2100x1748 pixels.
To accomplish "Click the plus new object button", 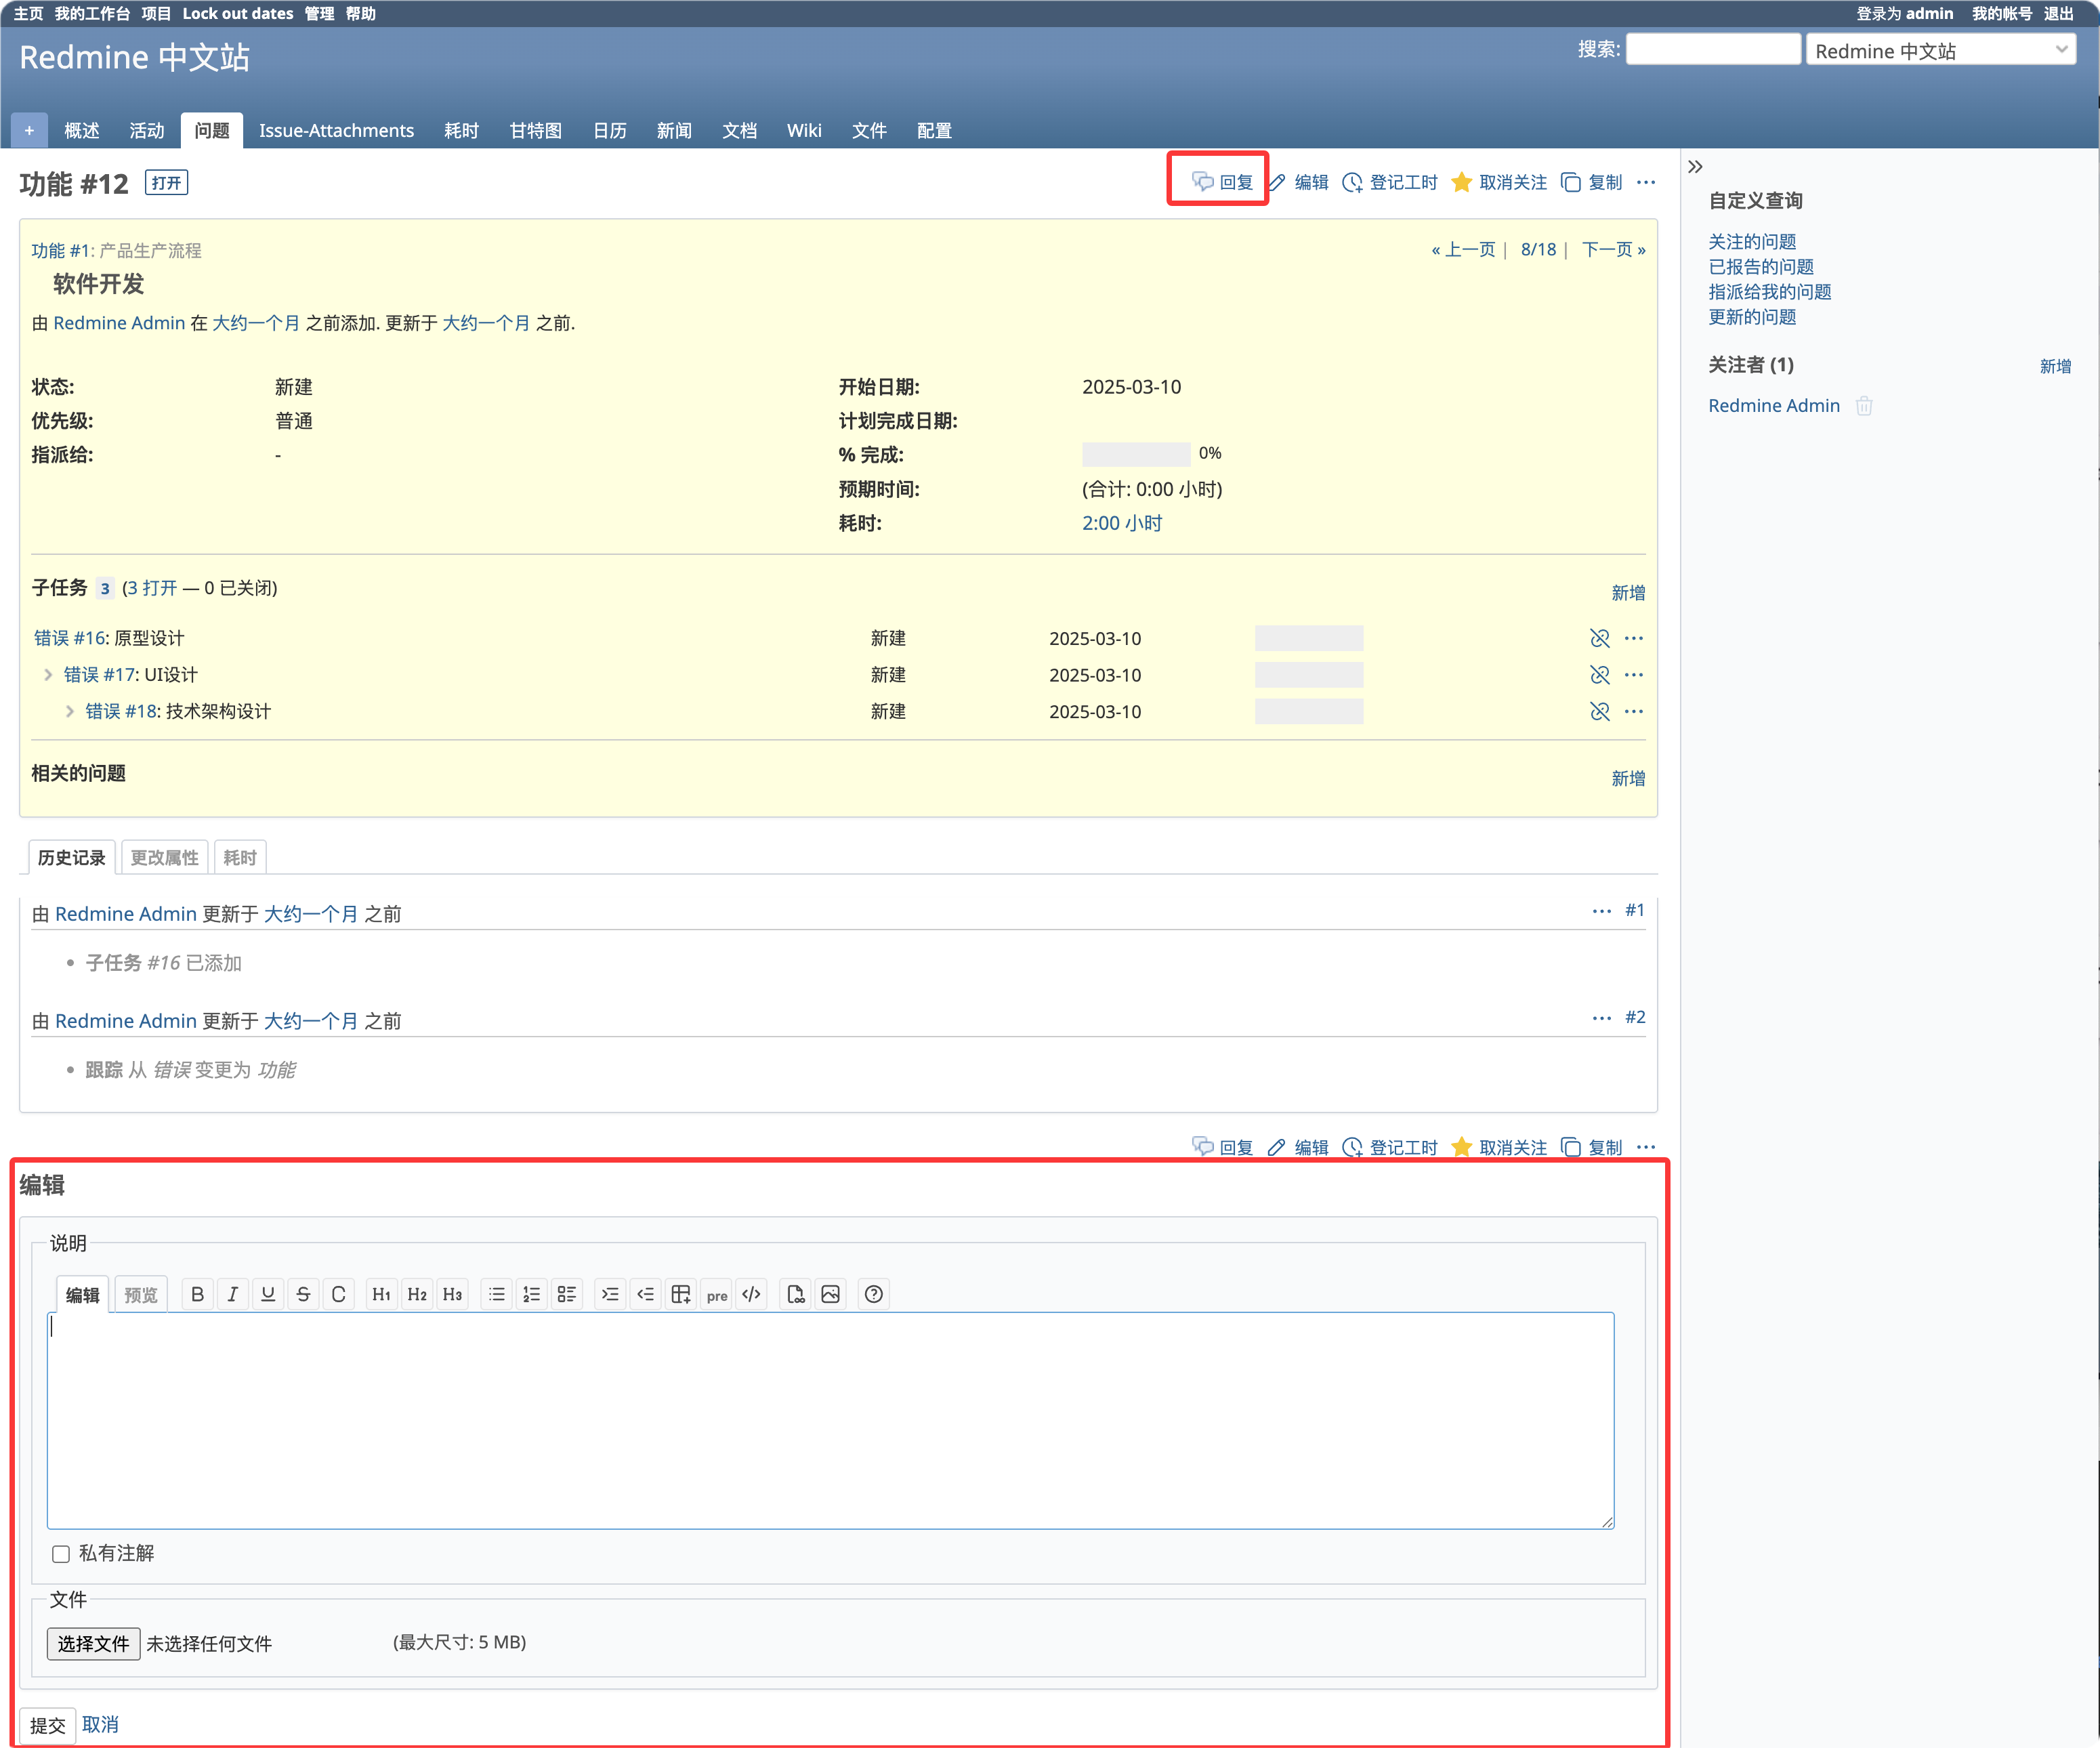I will point(28,130).
